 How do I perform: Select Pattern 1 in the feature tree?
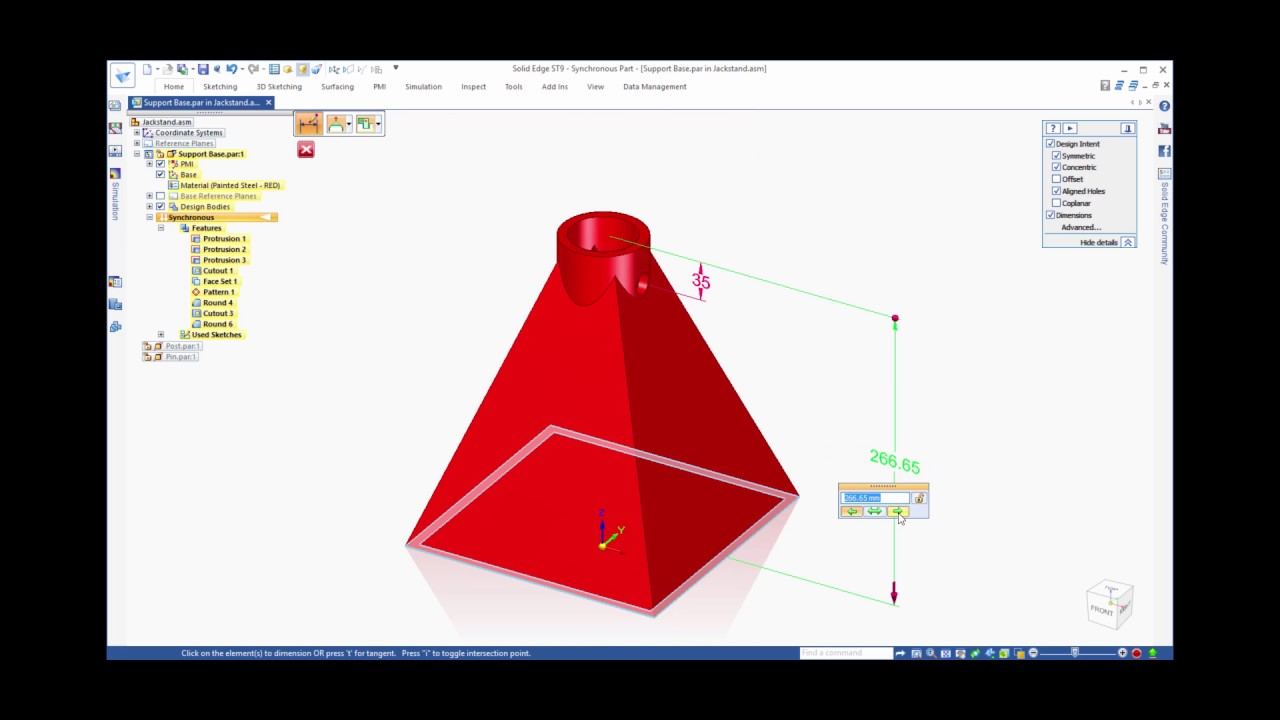click(x=218, y=292)
